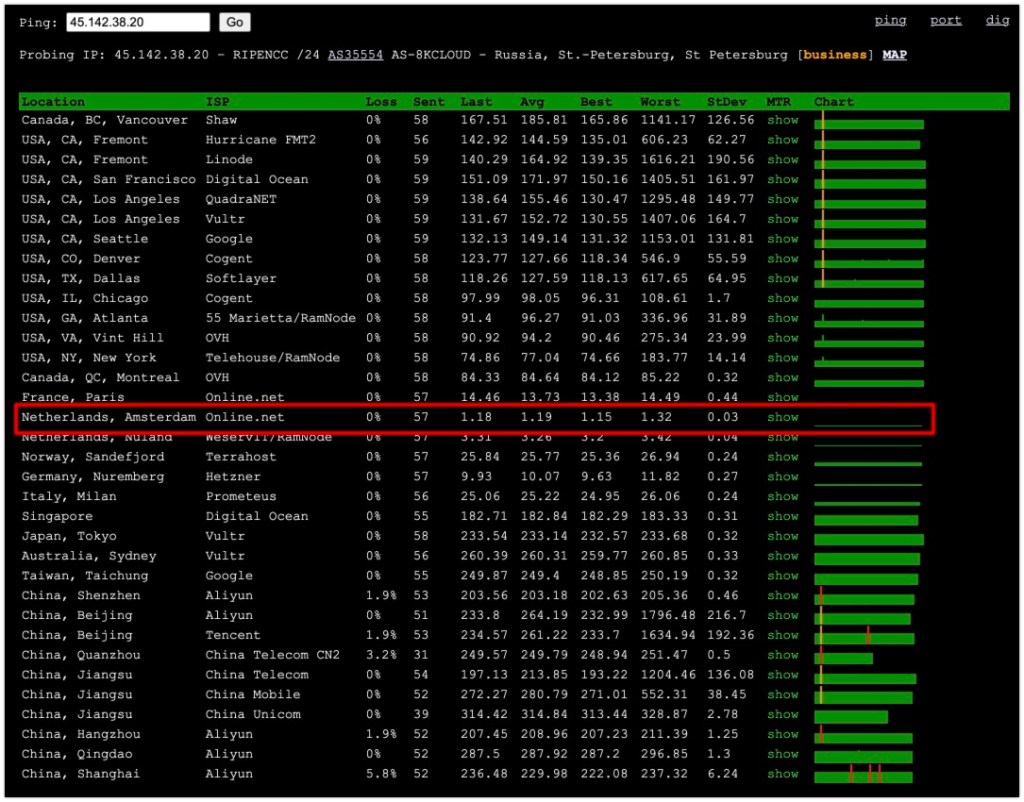Open the port tool link

point(946,20)
